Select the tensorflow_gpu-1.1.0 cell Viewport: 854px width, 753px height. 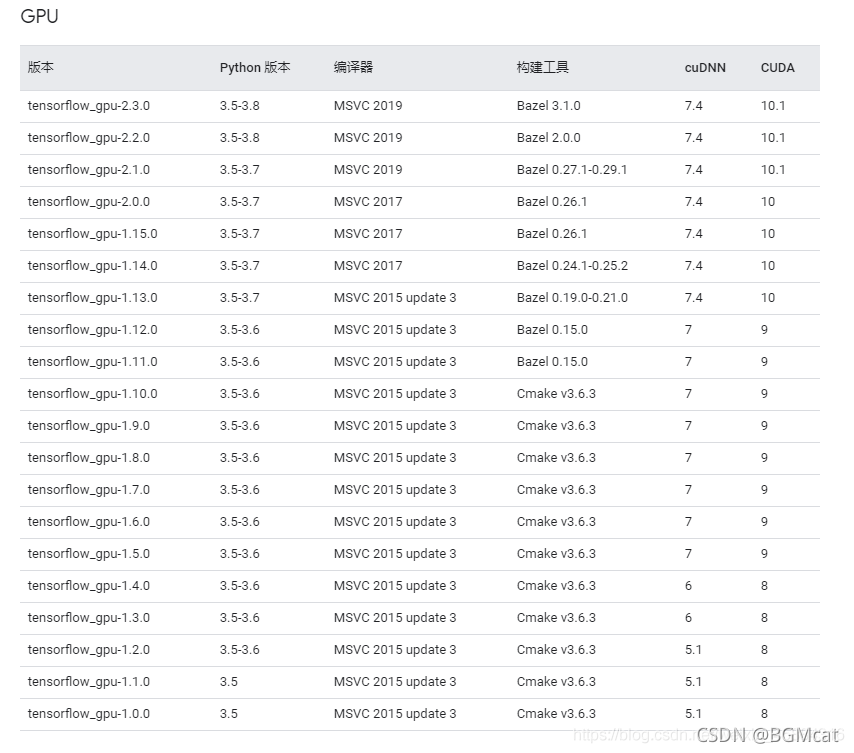coord(89,682)
